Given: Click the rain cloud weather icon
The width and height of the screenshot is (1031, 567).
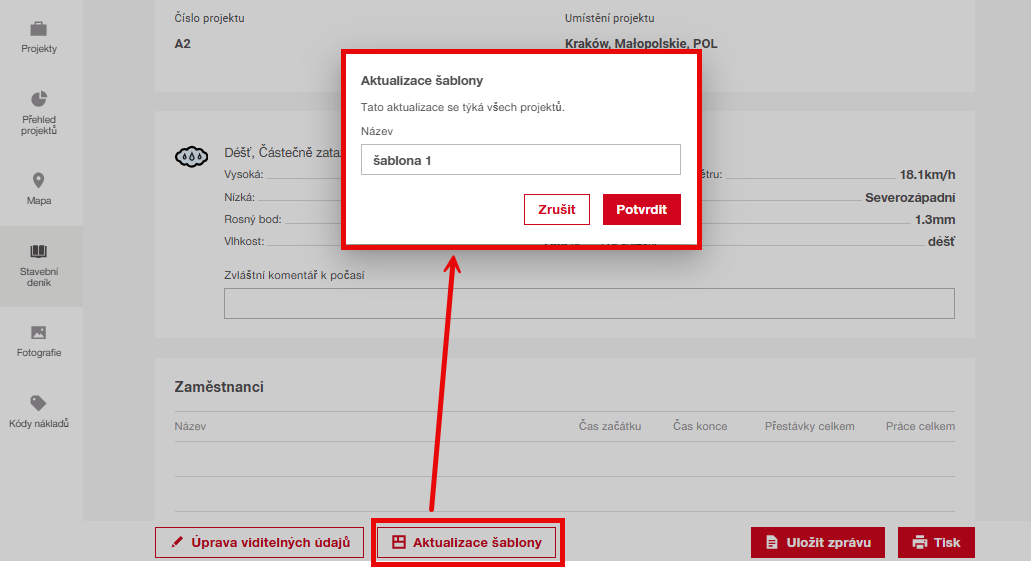Looking at the screenshot, I should [191, 156].
